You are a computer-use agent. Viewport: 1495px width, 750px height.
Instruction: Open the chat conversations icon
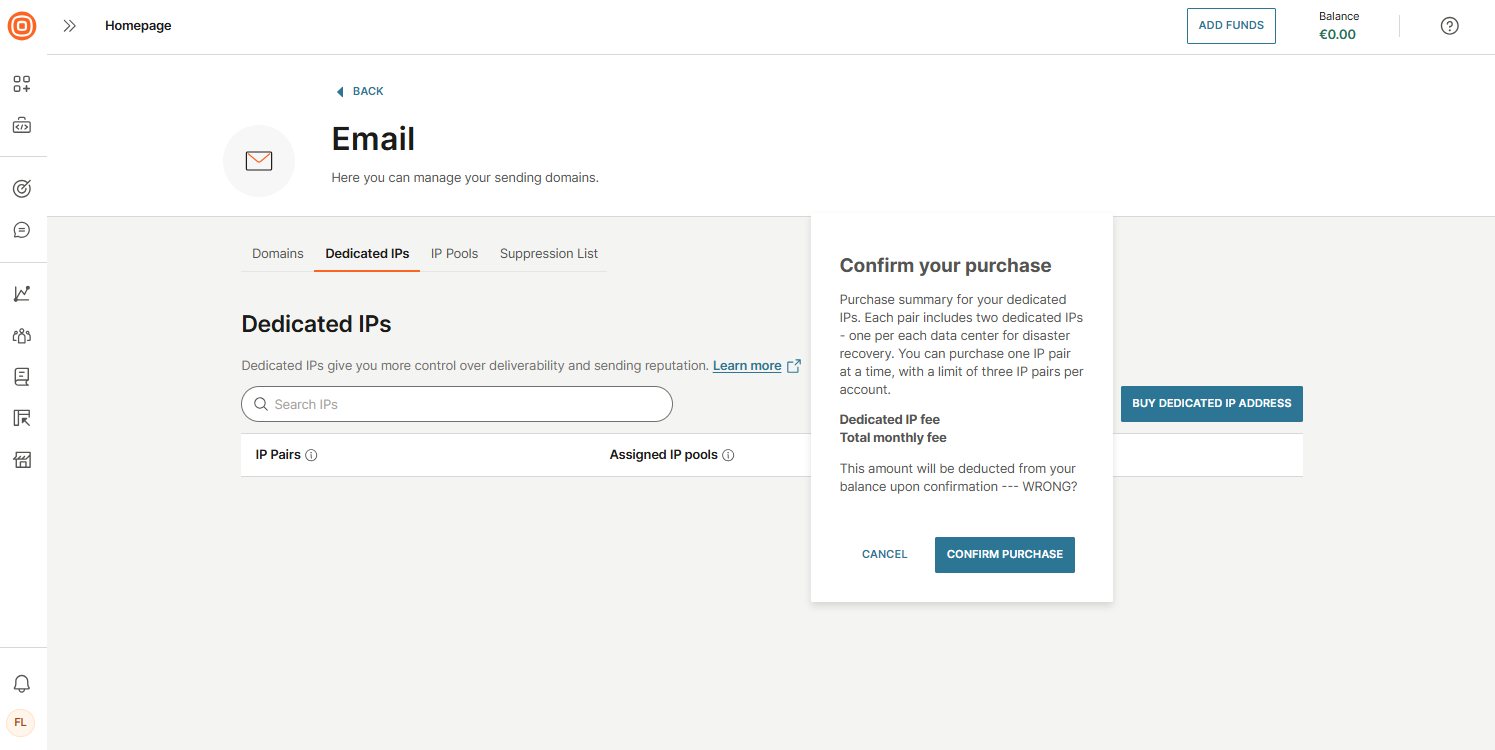click(22, 230)
